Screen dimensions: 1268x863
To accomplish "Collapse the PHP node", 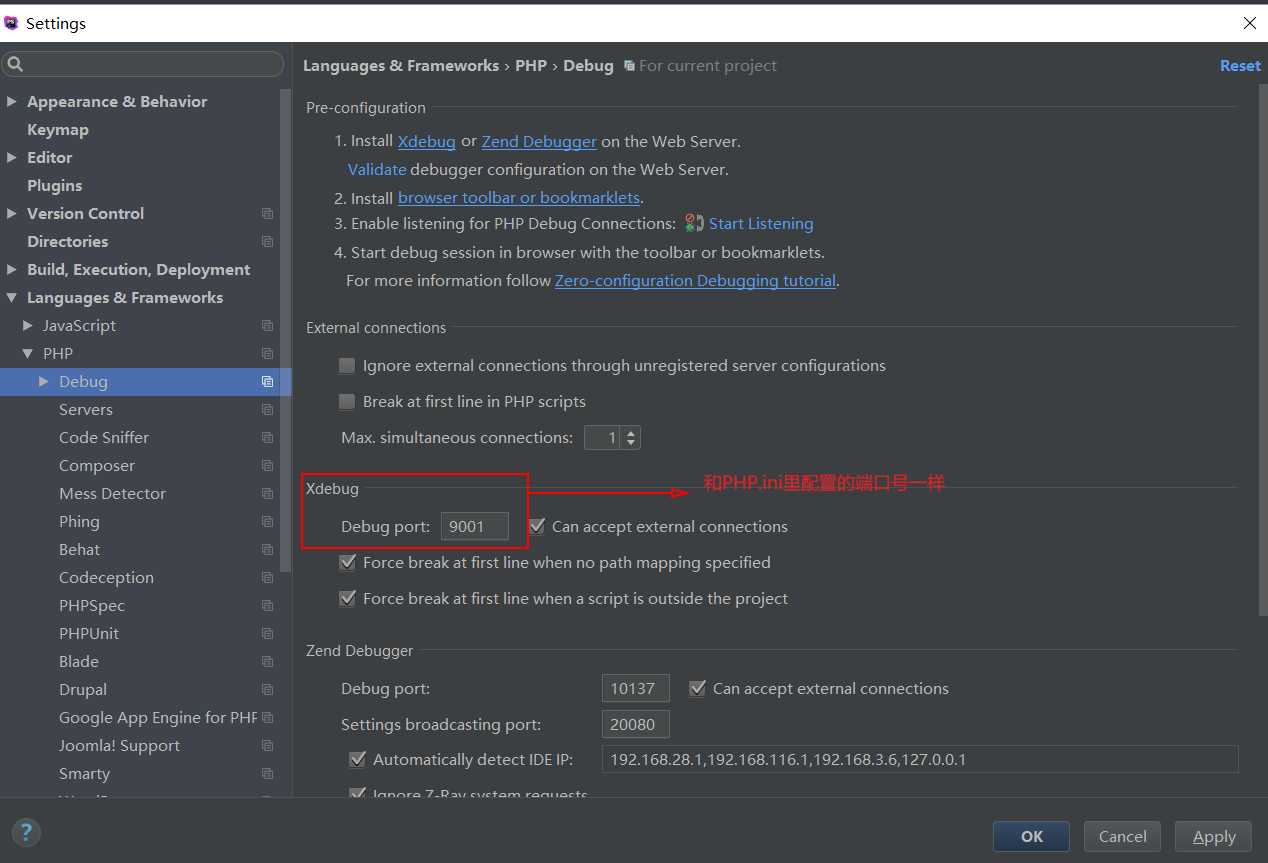I will pyautogui.click(x=28, y=353).
